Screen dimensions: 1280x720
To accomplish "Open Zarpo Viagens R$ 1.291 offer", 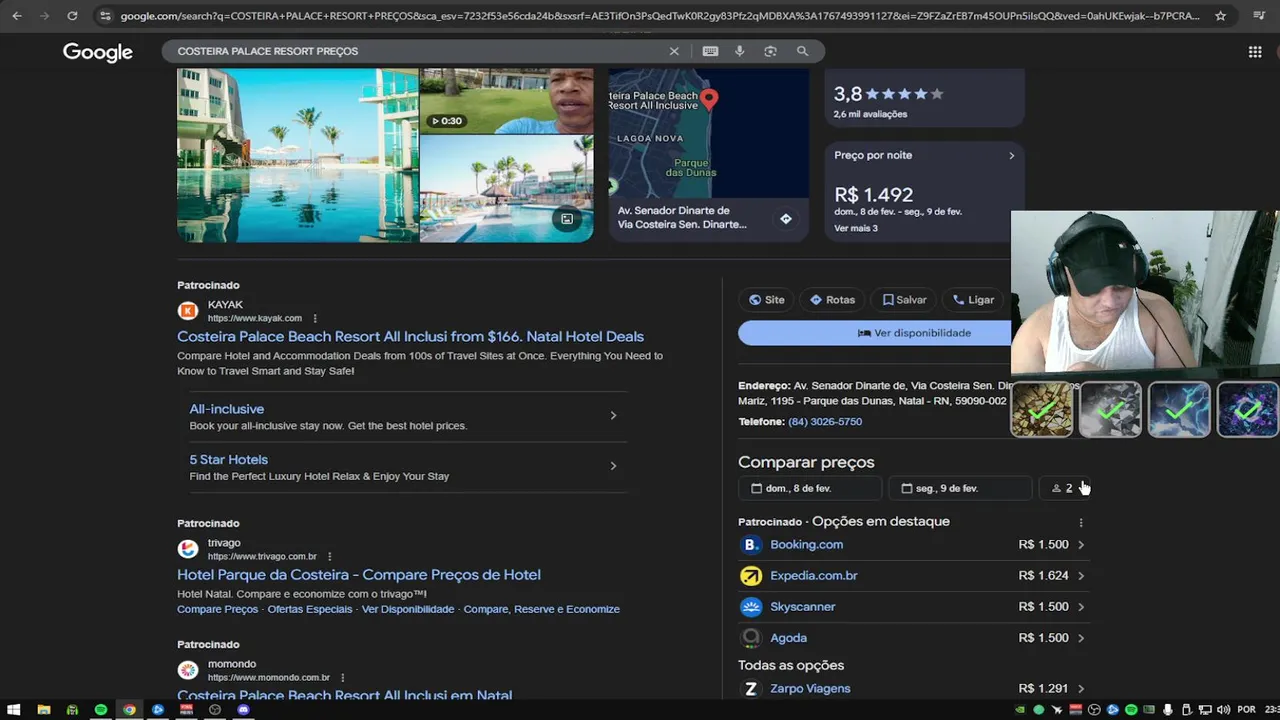I will tap(913, 689).
